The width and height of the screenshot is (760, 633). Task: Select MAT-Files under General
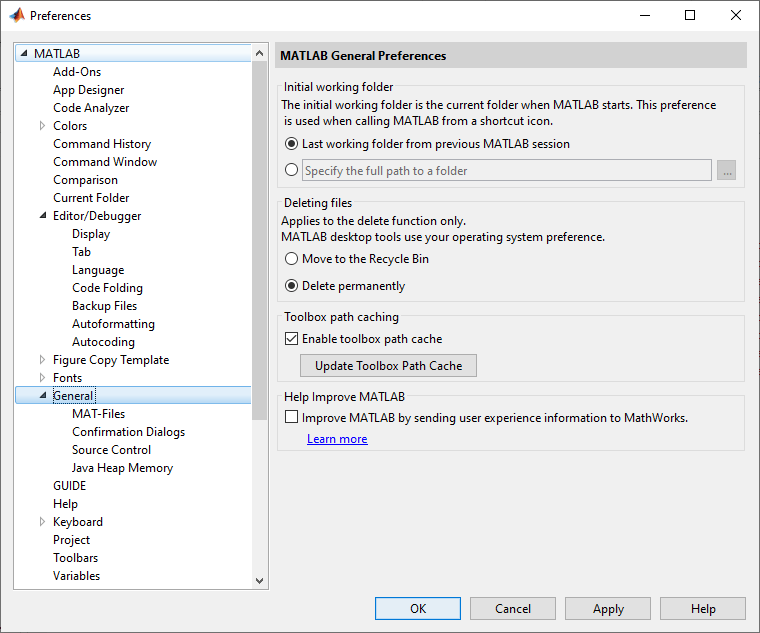point(98,413)
